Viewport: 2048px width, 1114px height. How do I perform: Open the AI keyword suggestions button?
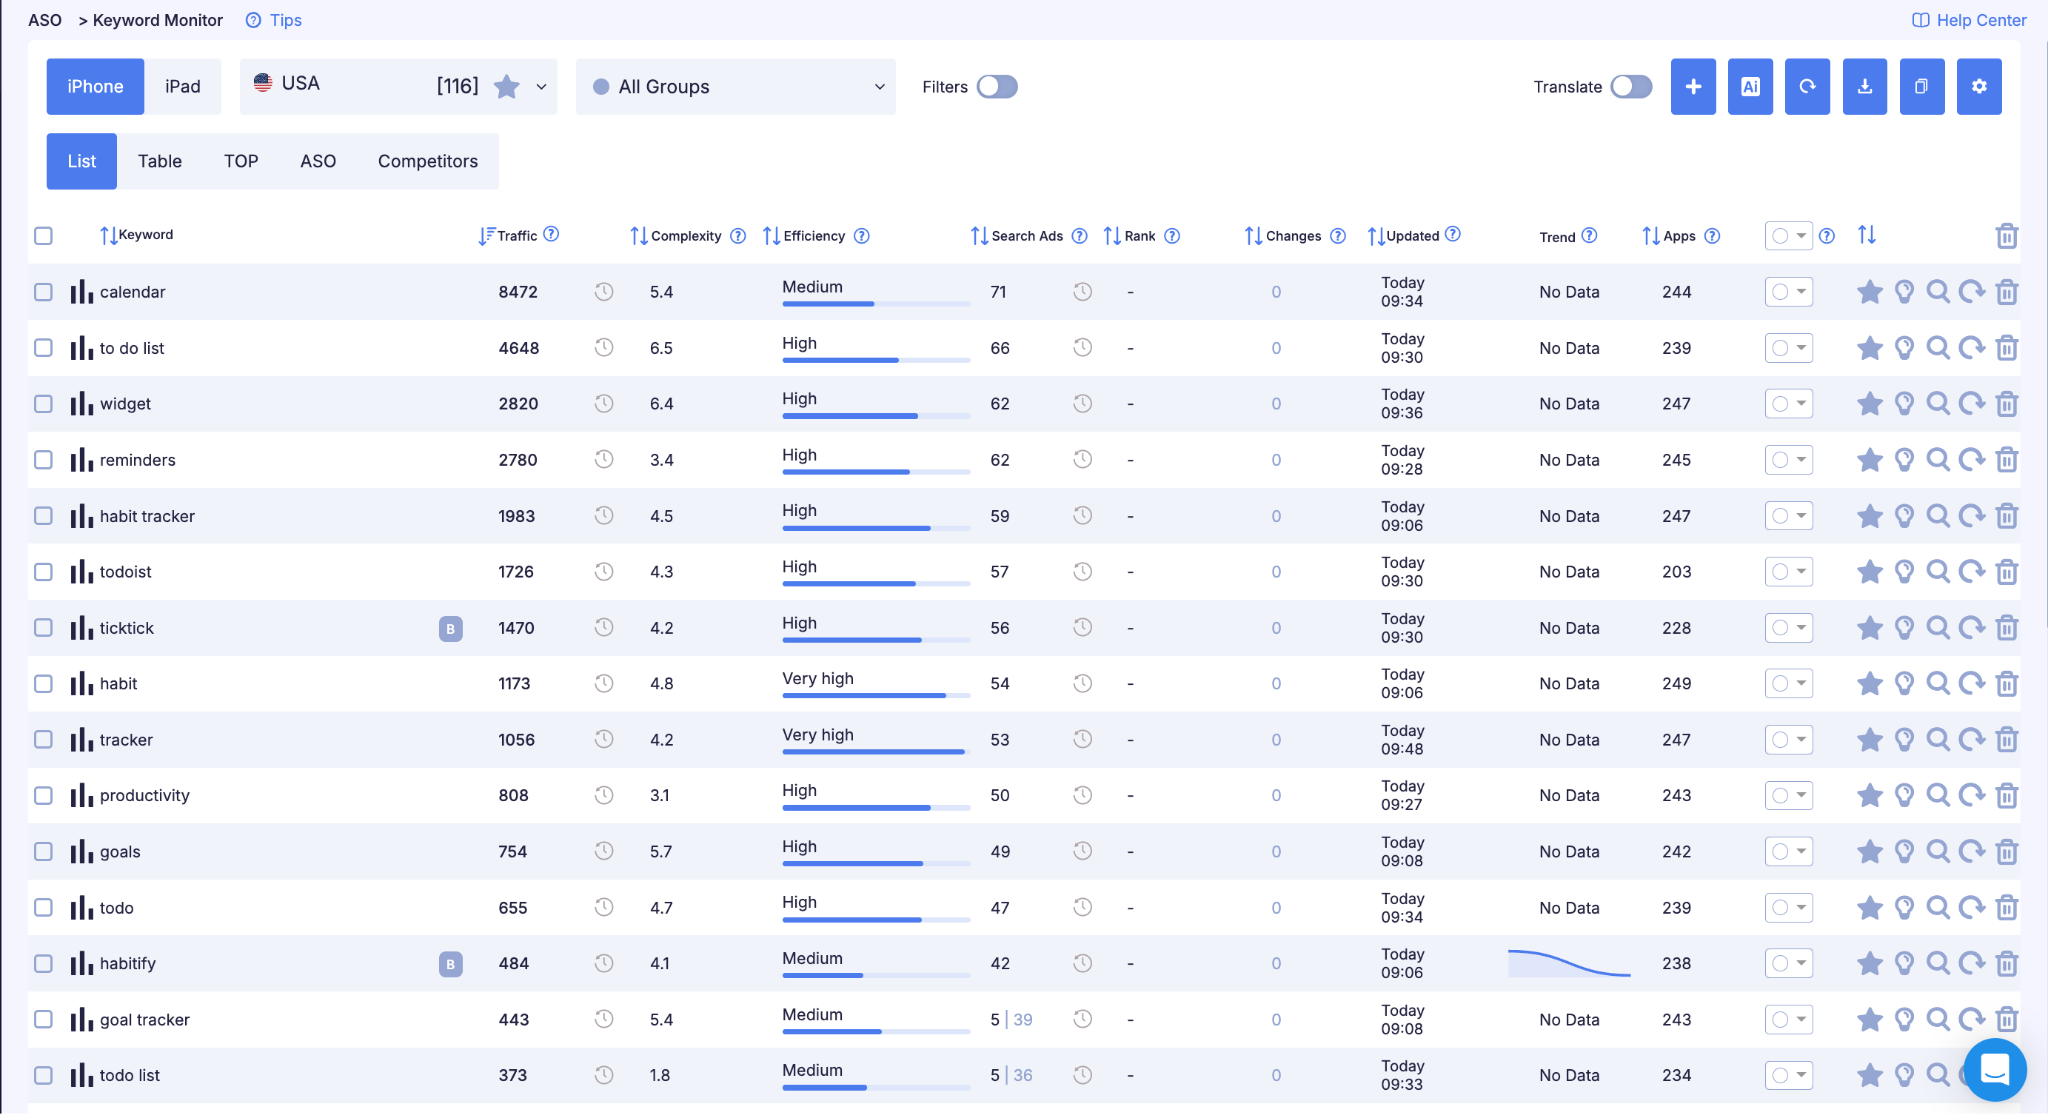(1750, 87)
